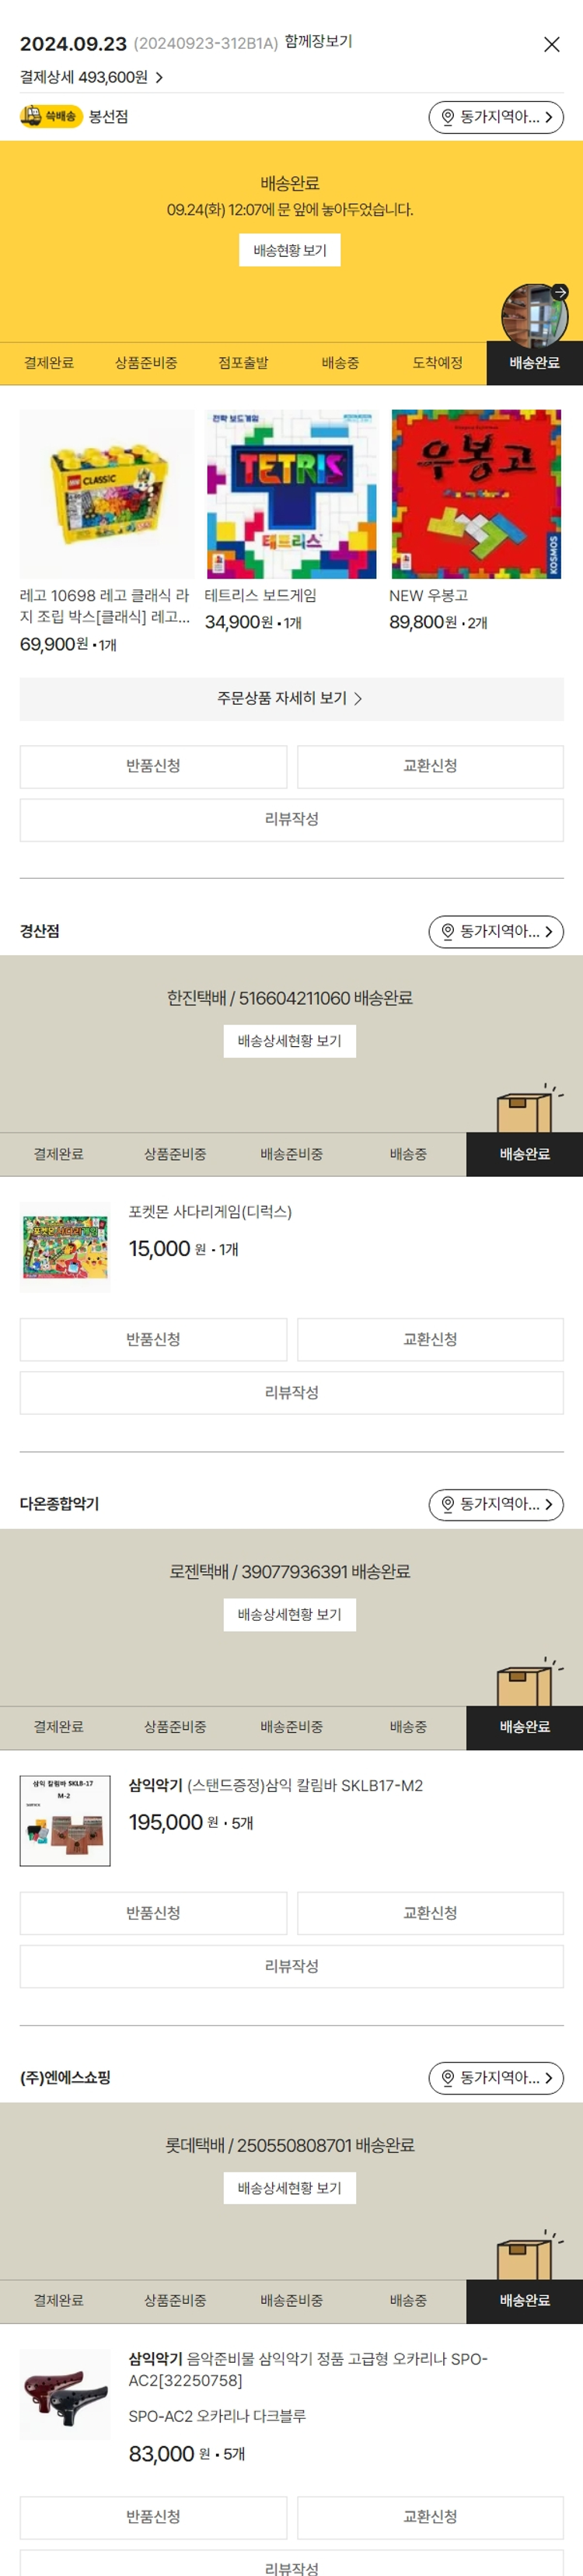The image size is (583, 2576).
Task: Write review for 봉선점 items
Action: 291,819
